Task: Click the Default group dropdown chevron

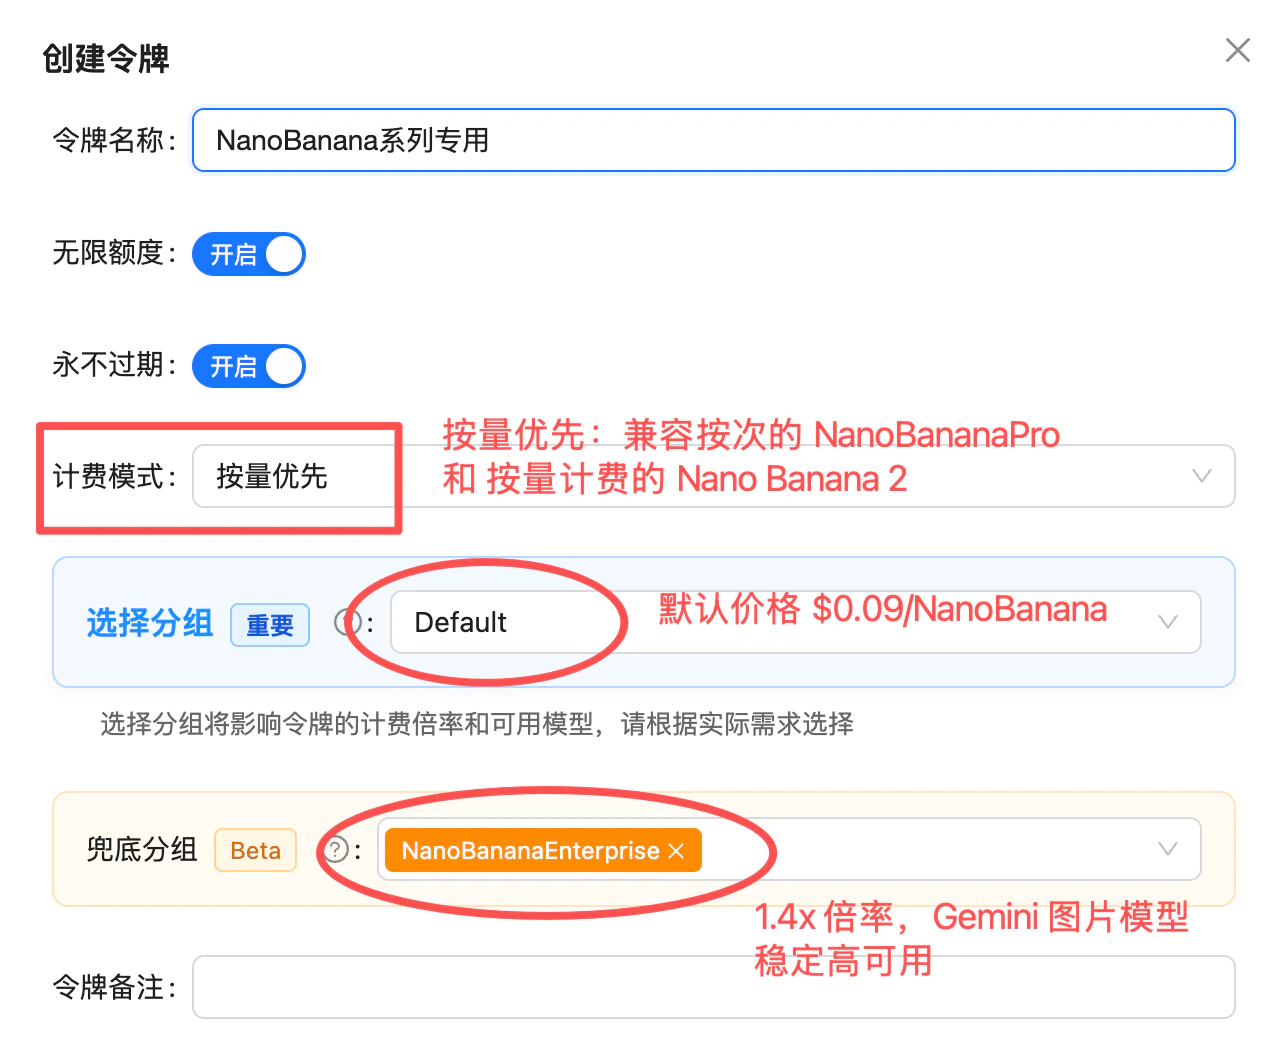Action: click(x=1167, y=622)
